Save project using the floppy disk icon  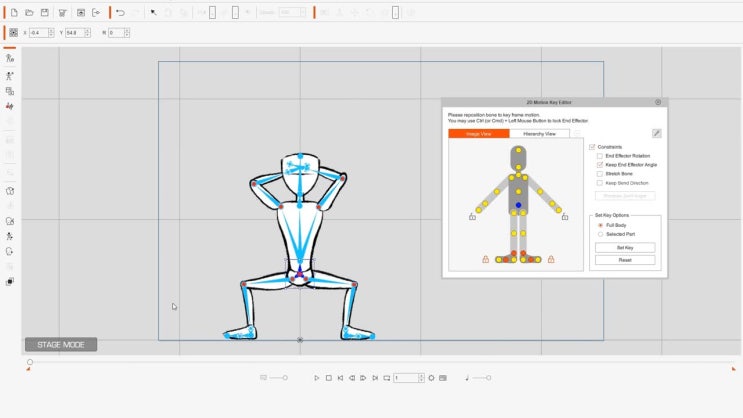[45, 13]
